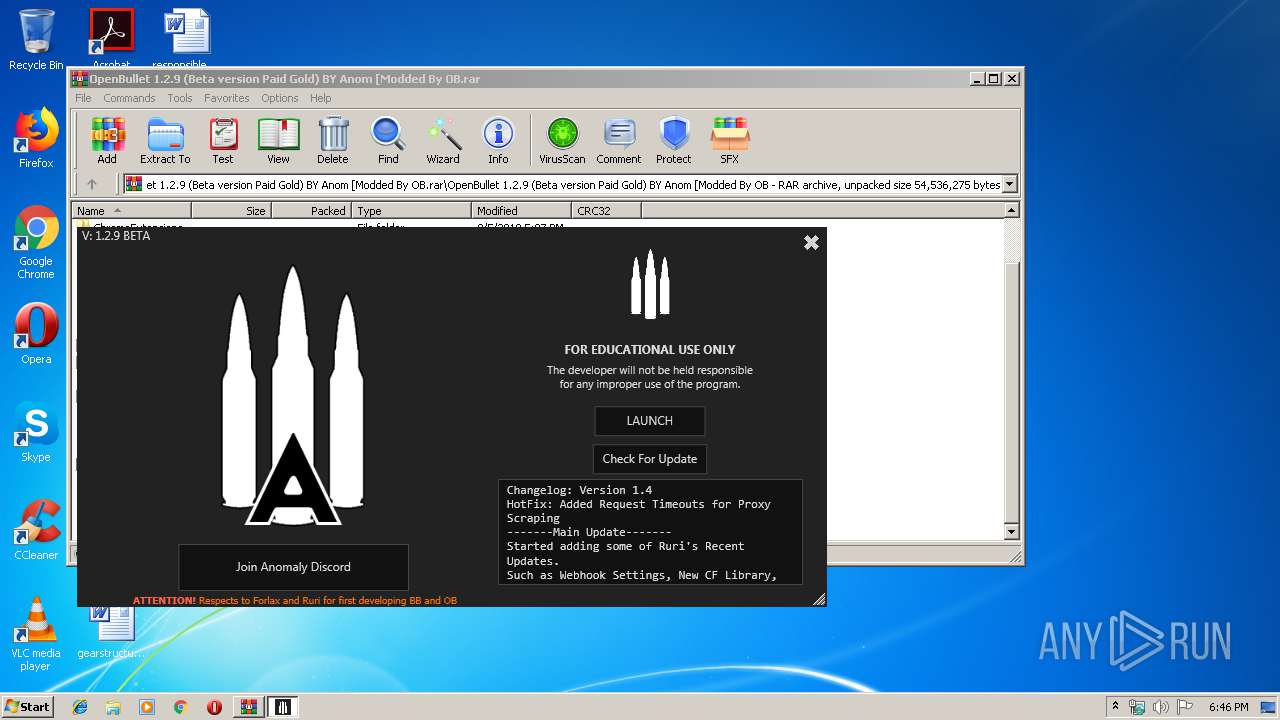Select the Firefox desktop shortcut
Viewport: 1280px width, 720px height.
pyautogui.click(x=36, y=139)
